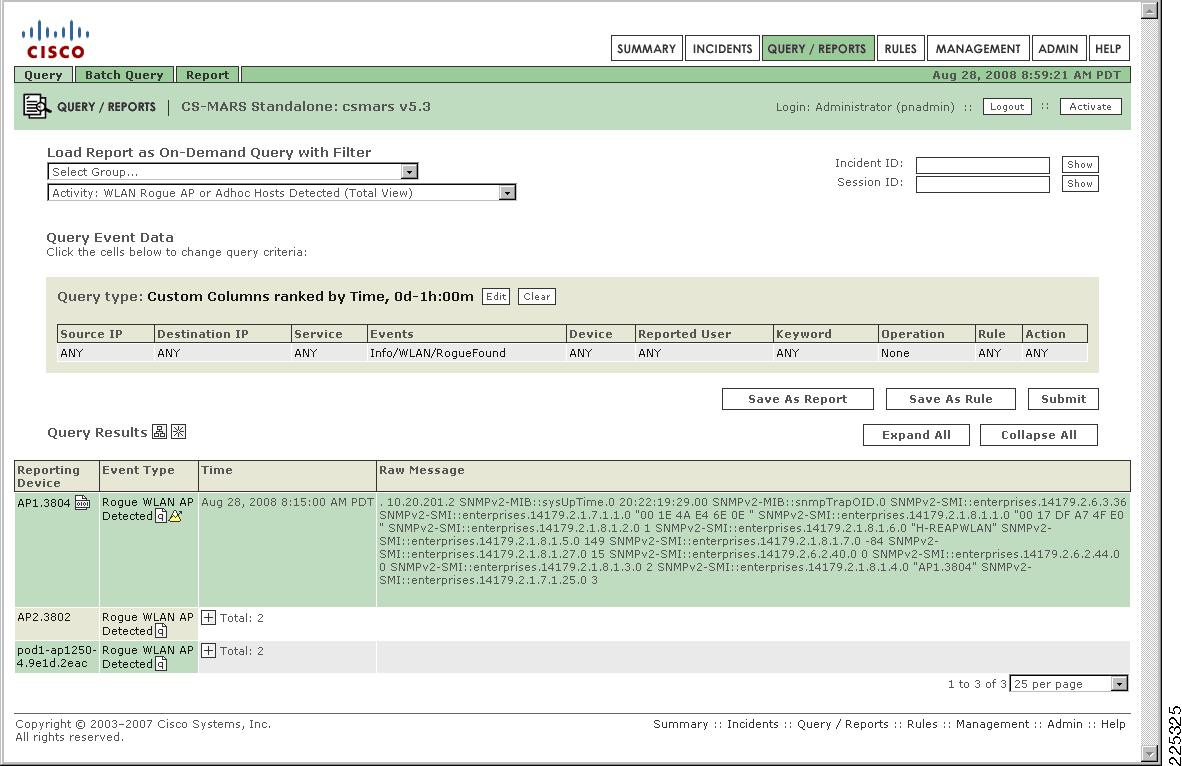The image size is (1182, 766).
Task: Submit the query
Action: 1064,399
